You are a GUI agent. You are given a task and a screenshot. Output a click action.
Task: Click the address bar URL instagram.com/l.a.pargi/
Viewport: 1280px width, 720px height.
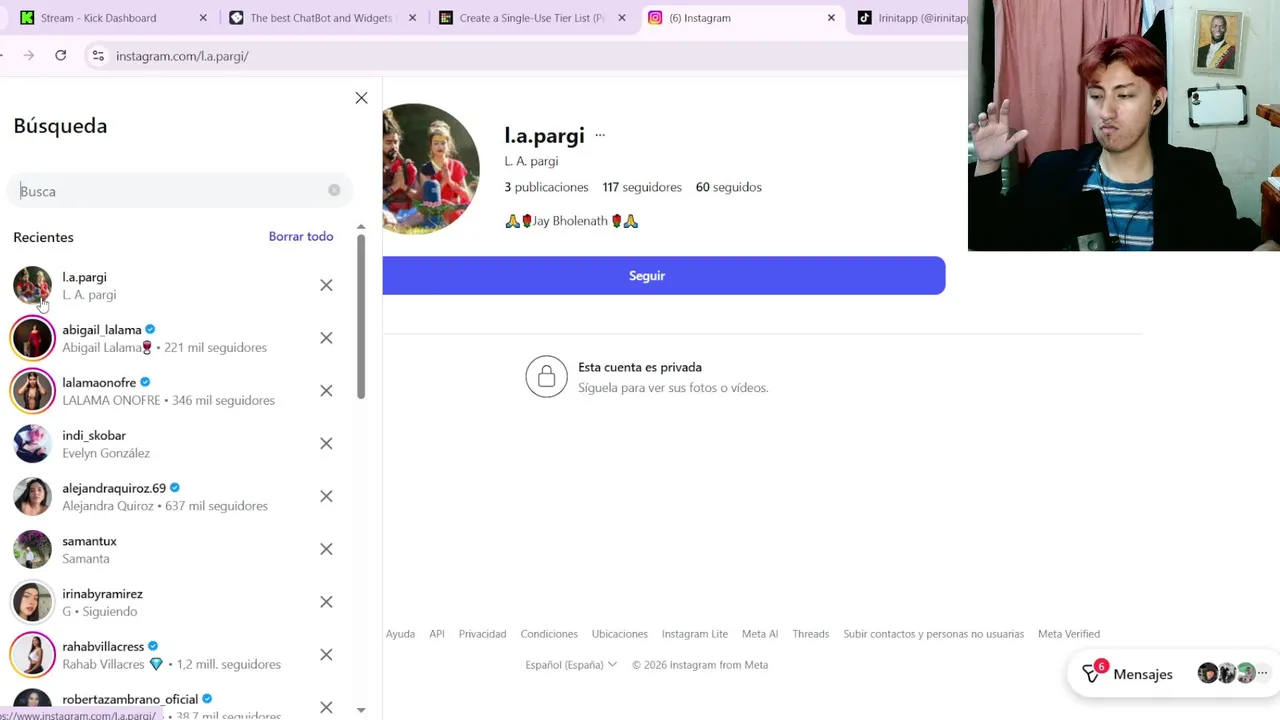tap(182, 56)
